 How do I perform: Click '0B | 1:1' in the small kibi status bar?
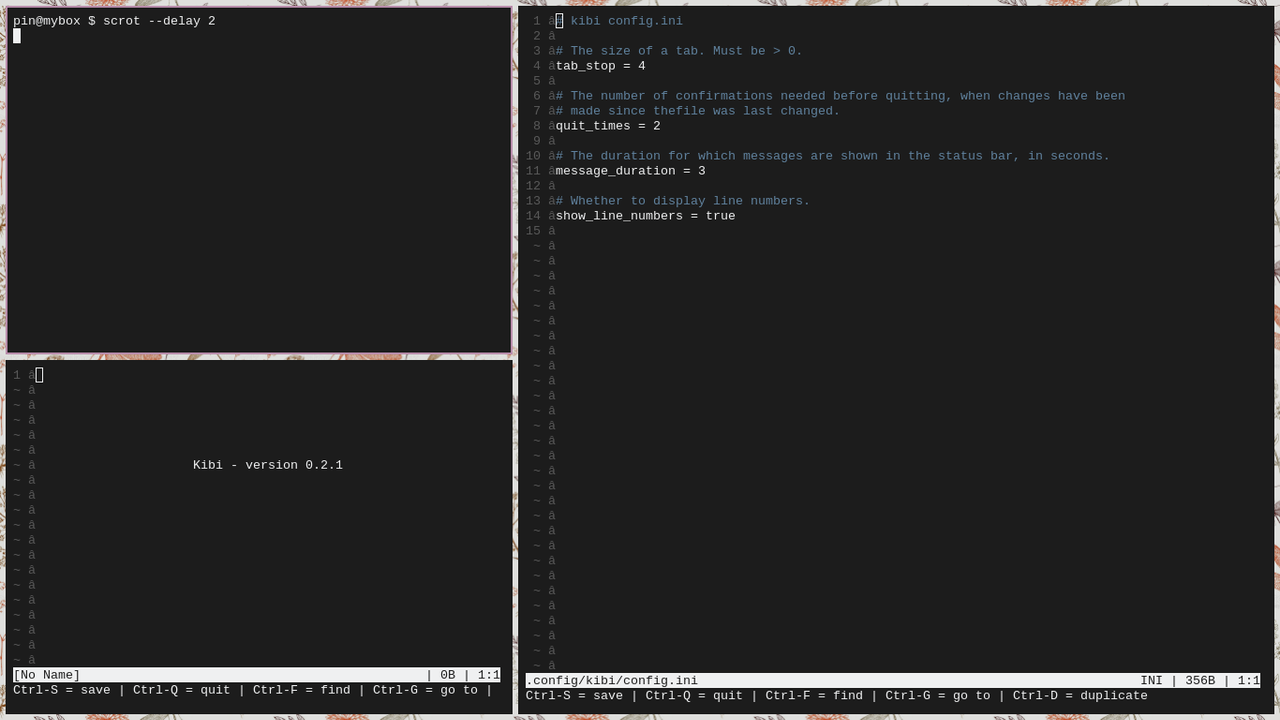(x=470, y=675)
